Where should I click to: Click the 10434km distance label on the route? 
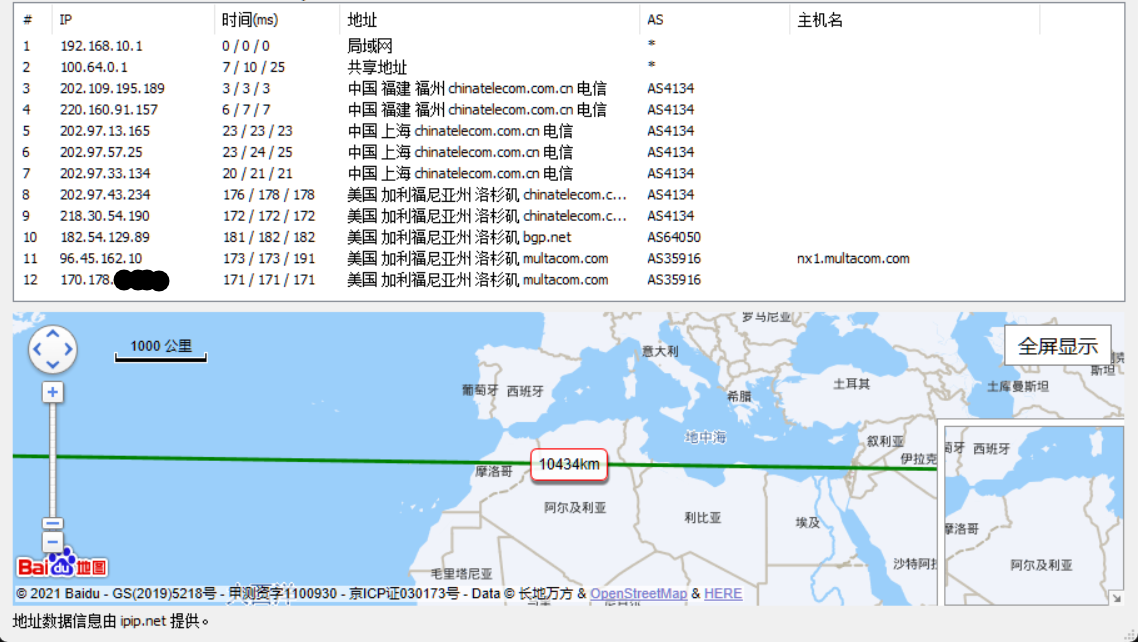pyautogui.click(x=569, y=464)
